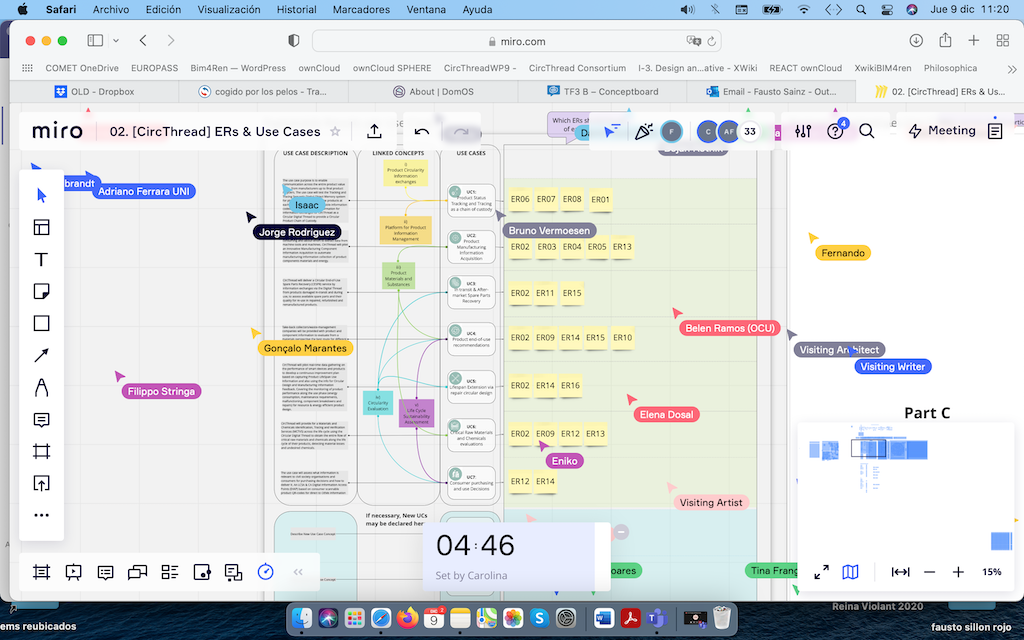Select the Text tool
Viewport: 1024px width, 640px height.
click(41, 259)
